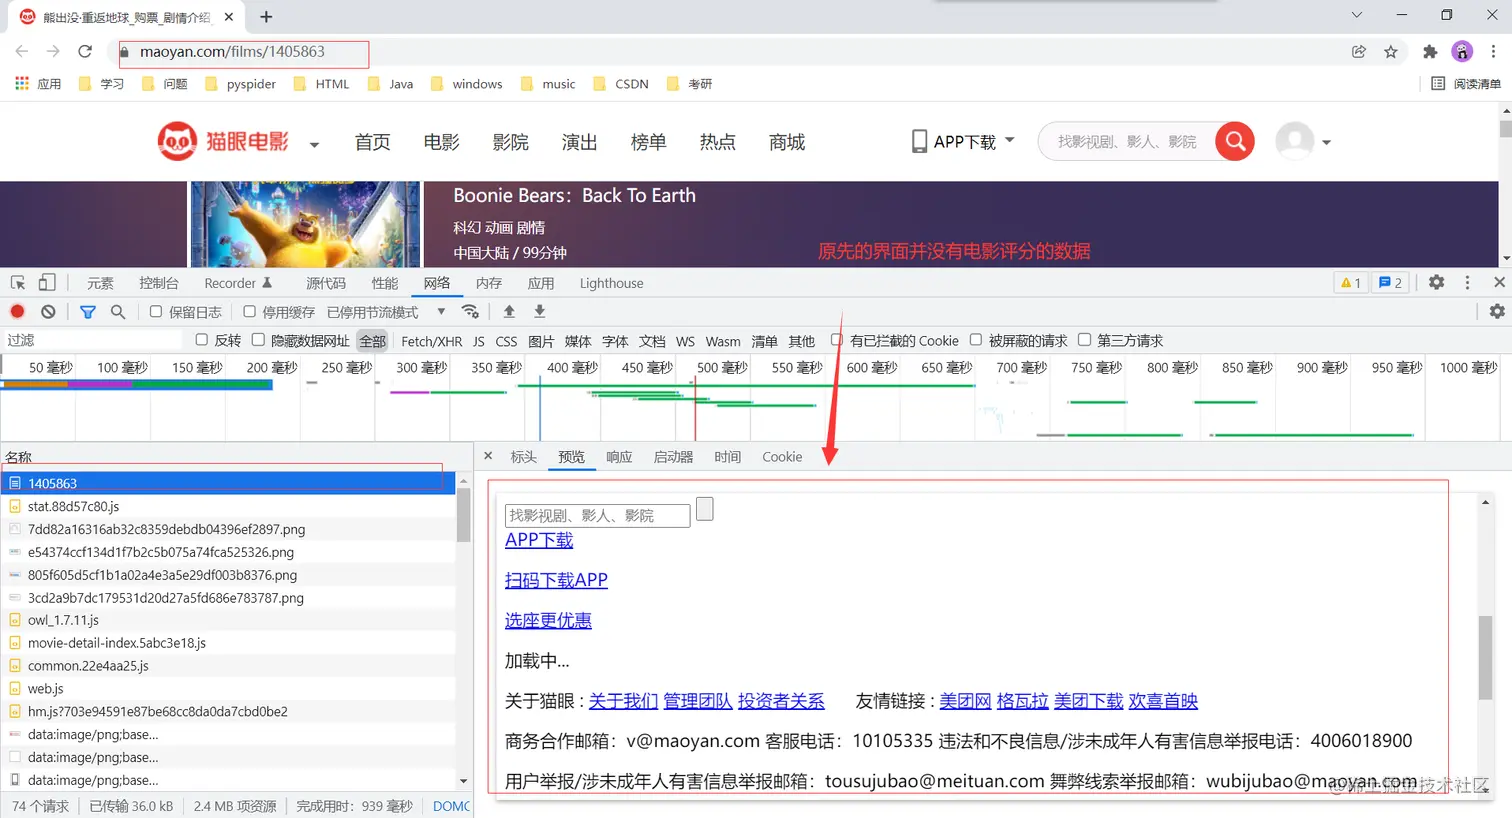Click the browser forward arrow
This screenshot has width=1512, height=818.
pyautogui.click(x=53, y=51)
